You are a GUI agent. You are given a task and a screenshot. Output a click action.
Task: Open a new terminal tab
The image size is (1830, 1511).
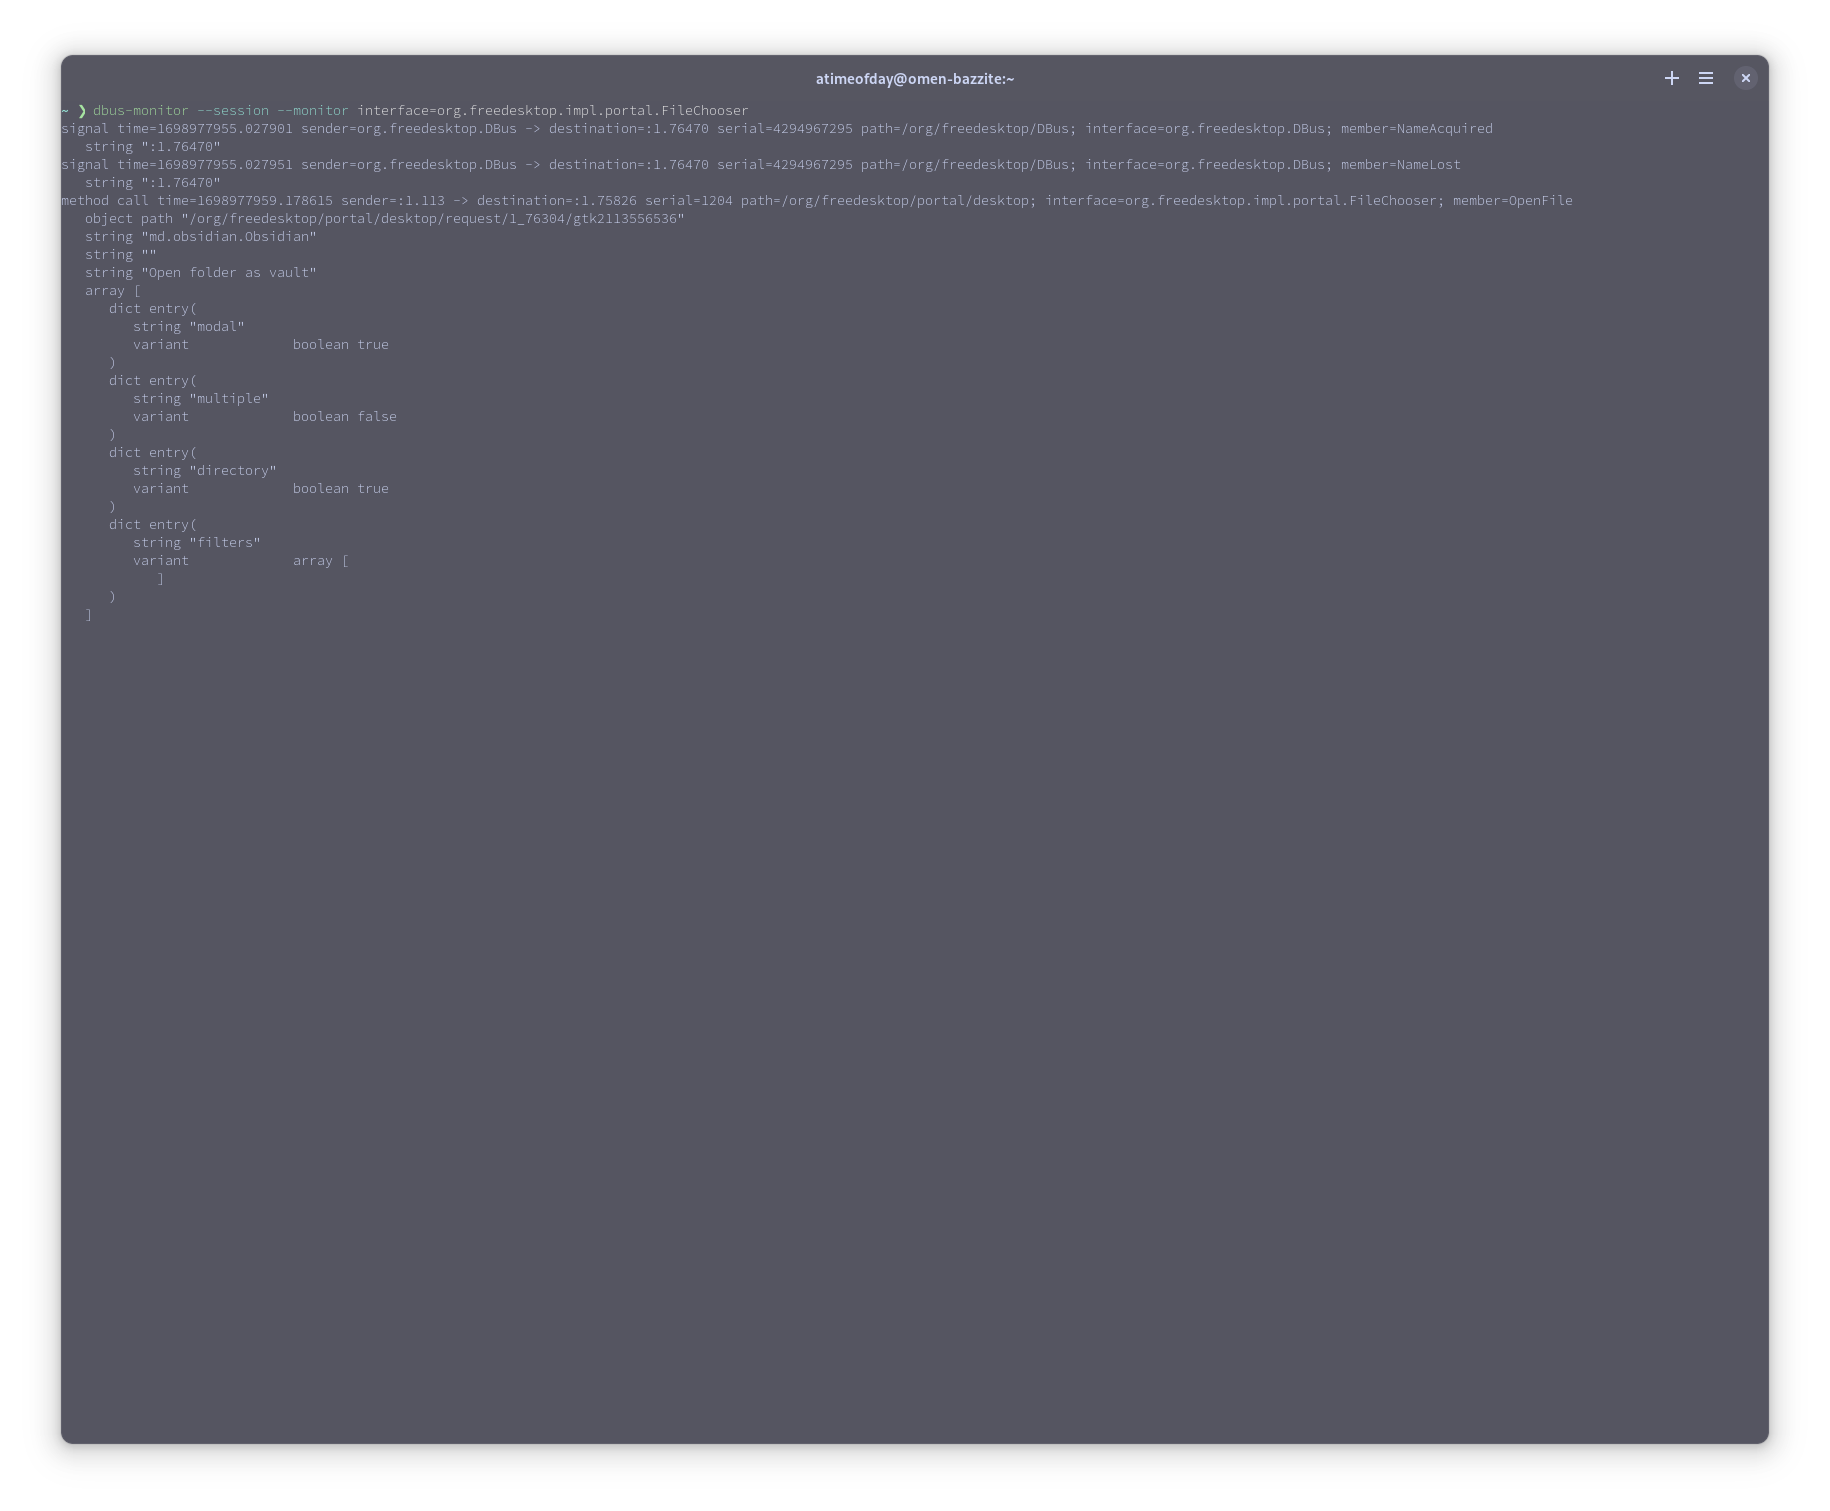(x=1671, y=78)
